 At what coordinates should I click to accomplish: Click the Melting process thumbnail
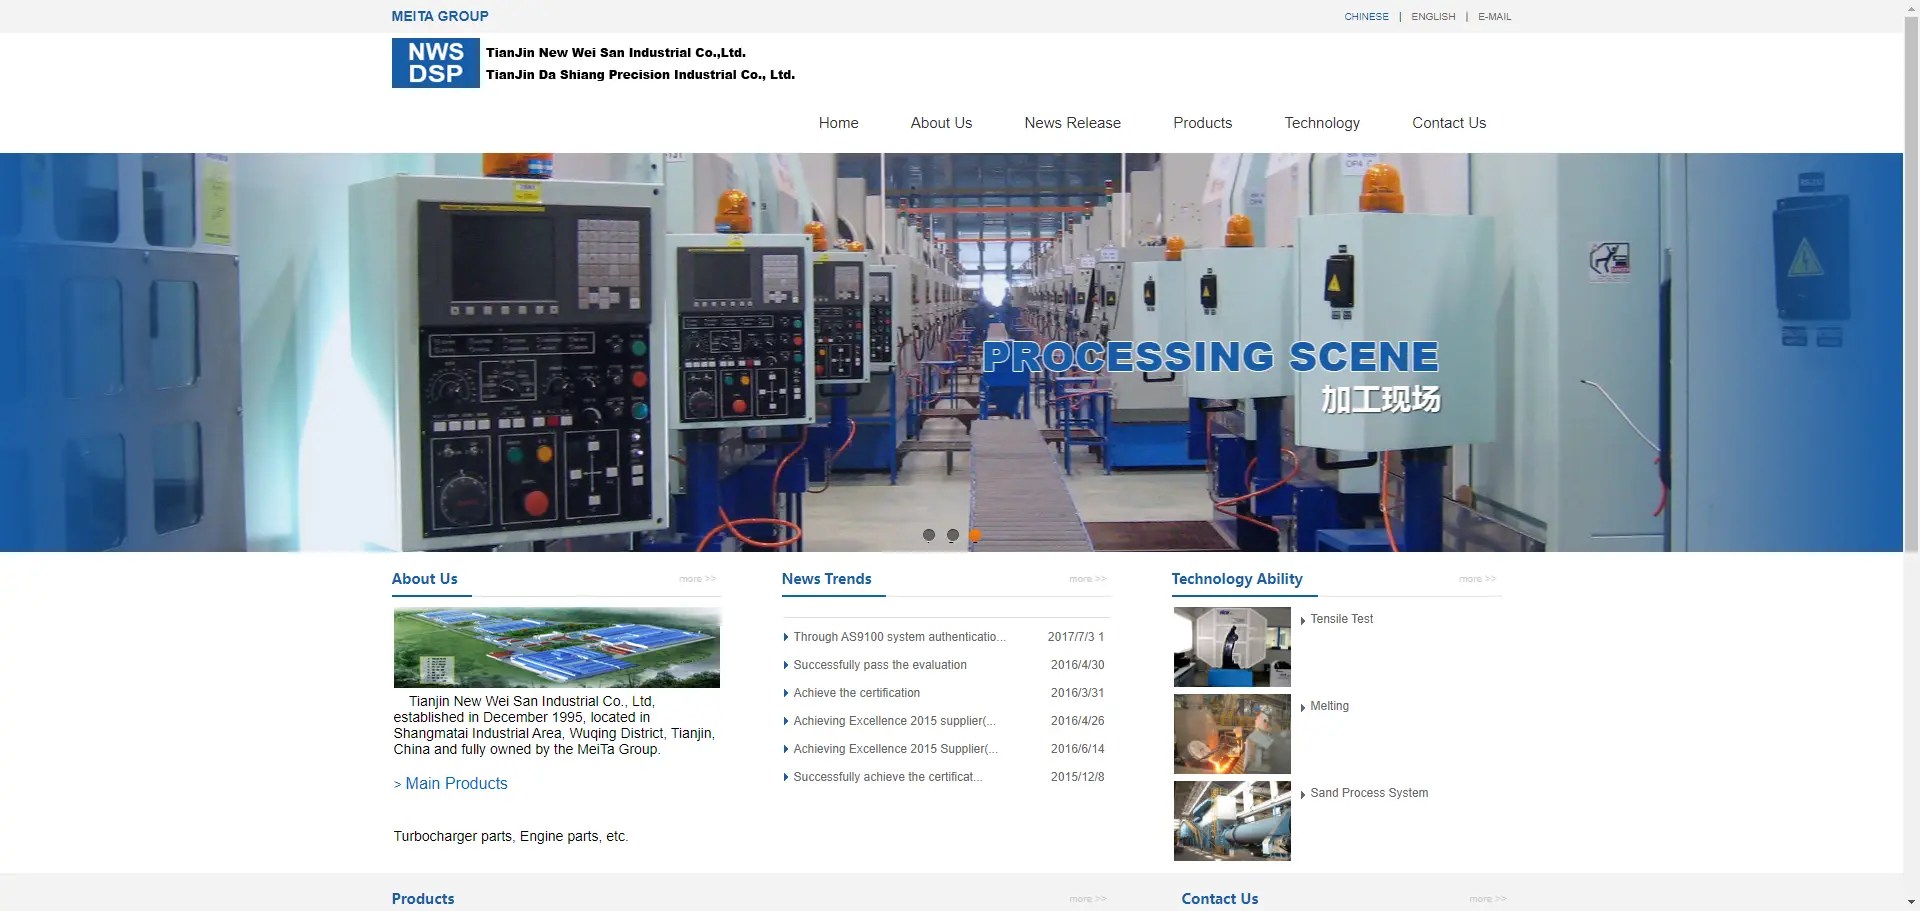click(x=1231, y=734)
